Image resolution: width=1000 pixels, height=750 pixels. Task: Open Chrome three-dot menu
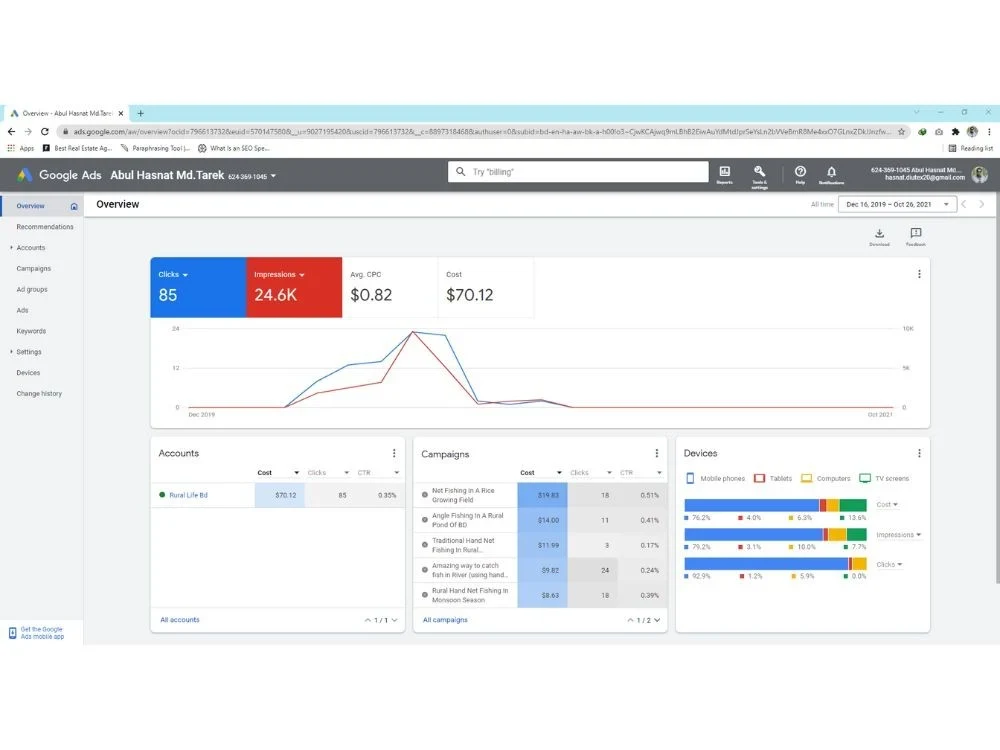pos(989,131)
